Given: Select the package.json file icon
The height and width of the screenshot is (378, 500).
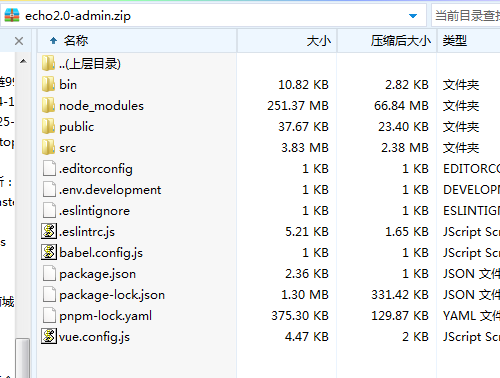Looking at the screenshot, I should click(49, 273).
